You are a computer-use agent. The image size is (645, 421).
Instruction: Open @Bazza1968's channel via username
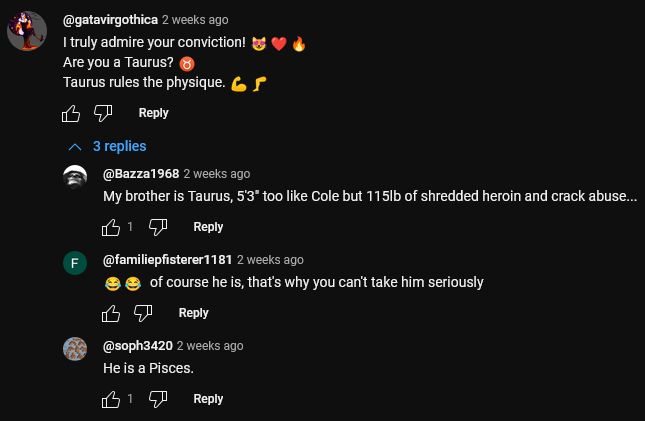[141, 174]
